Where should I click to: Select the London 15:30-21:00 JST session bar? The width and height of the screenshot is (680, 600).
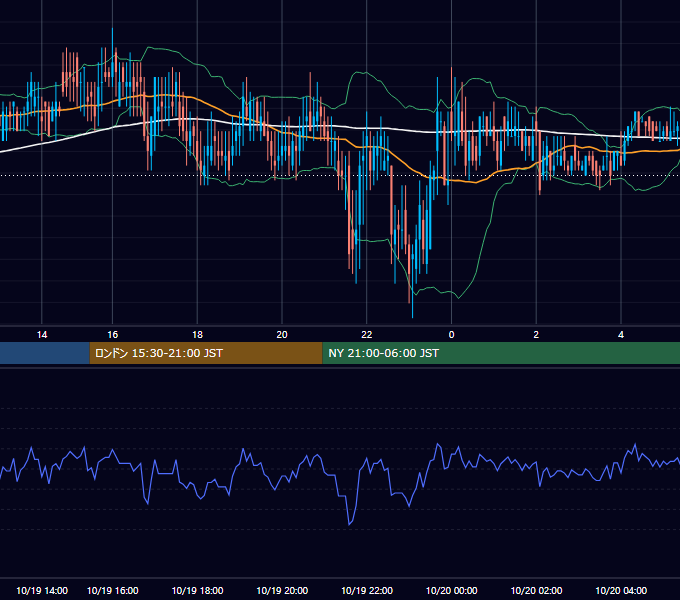206,353
